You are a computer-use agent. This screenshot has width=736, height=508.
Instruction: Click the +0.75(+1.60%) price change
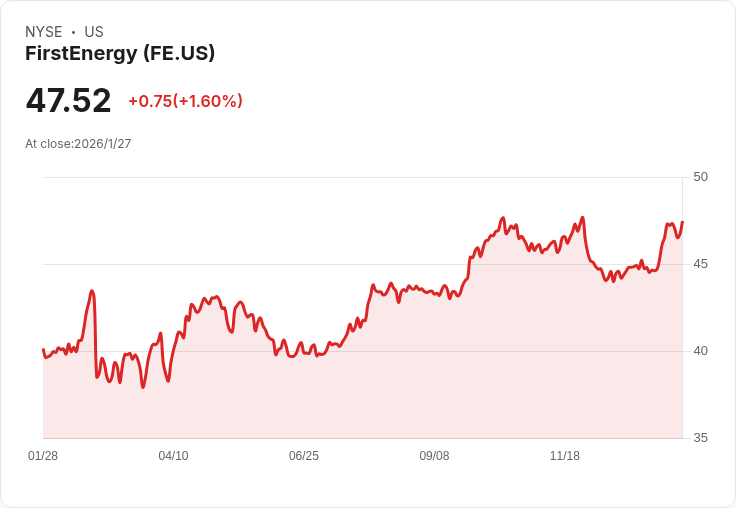tap(185, 101)
